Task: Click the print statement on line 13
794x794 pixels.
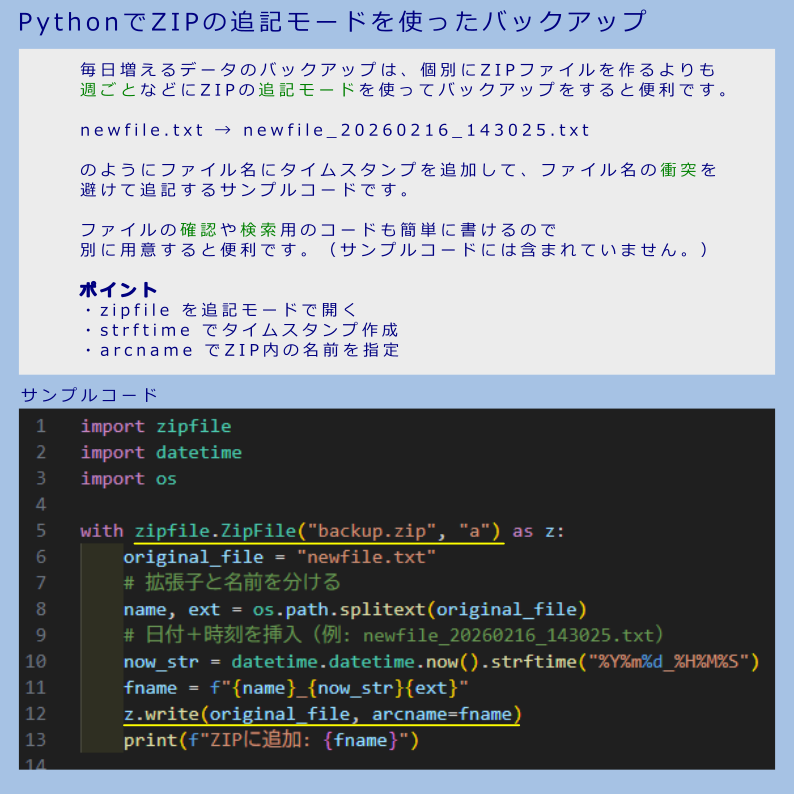Action: [x=271, y=740]
